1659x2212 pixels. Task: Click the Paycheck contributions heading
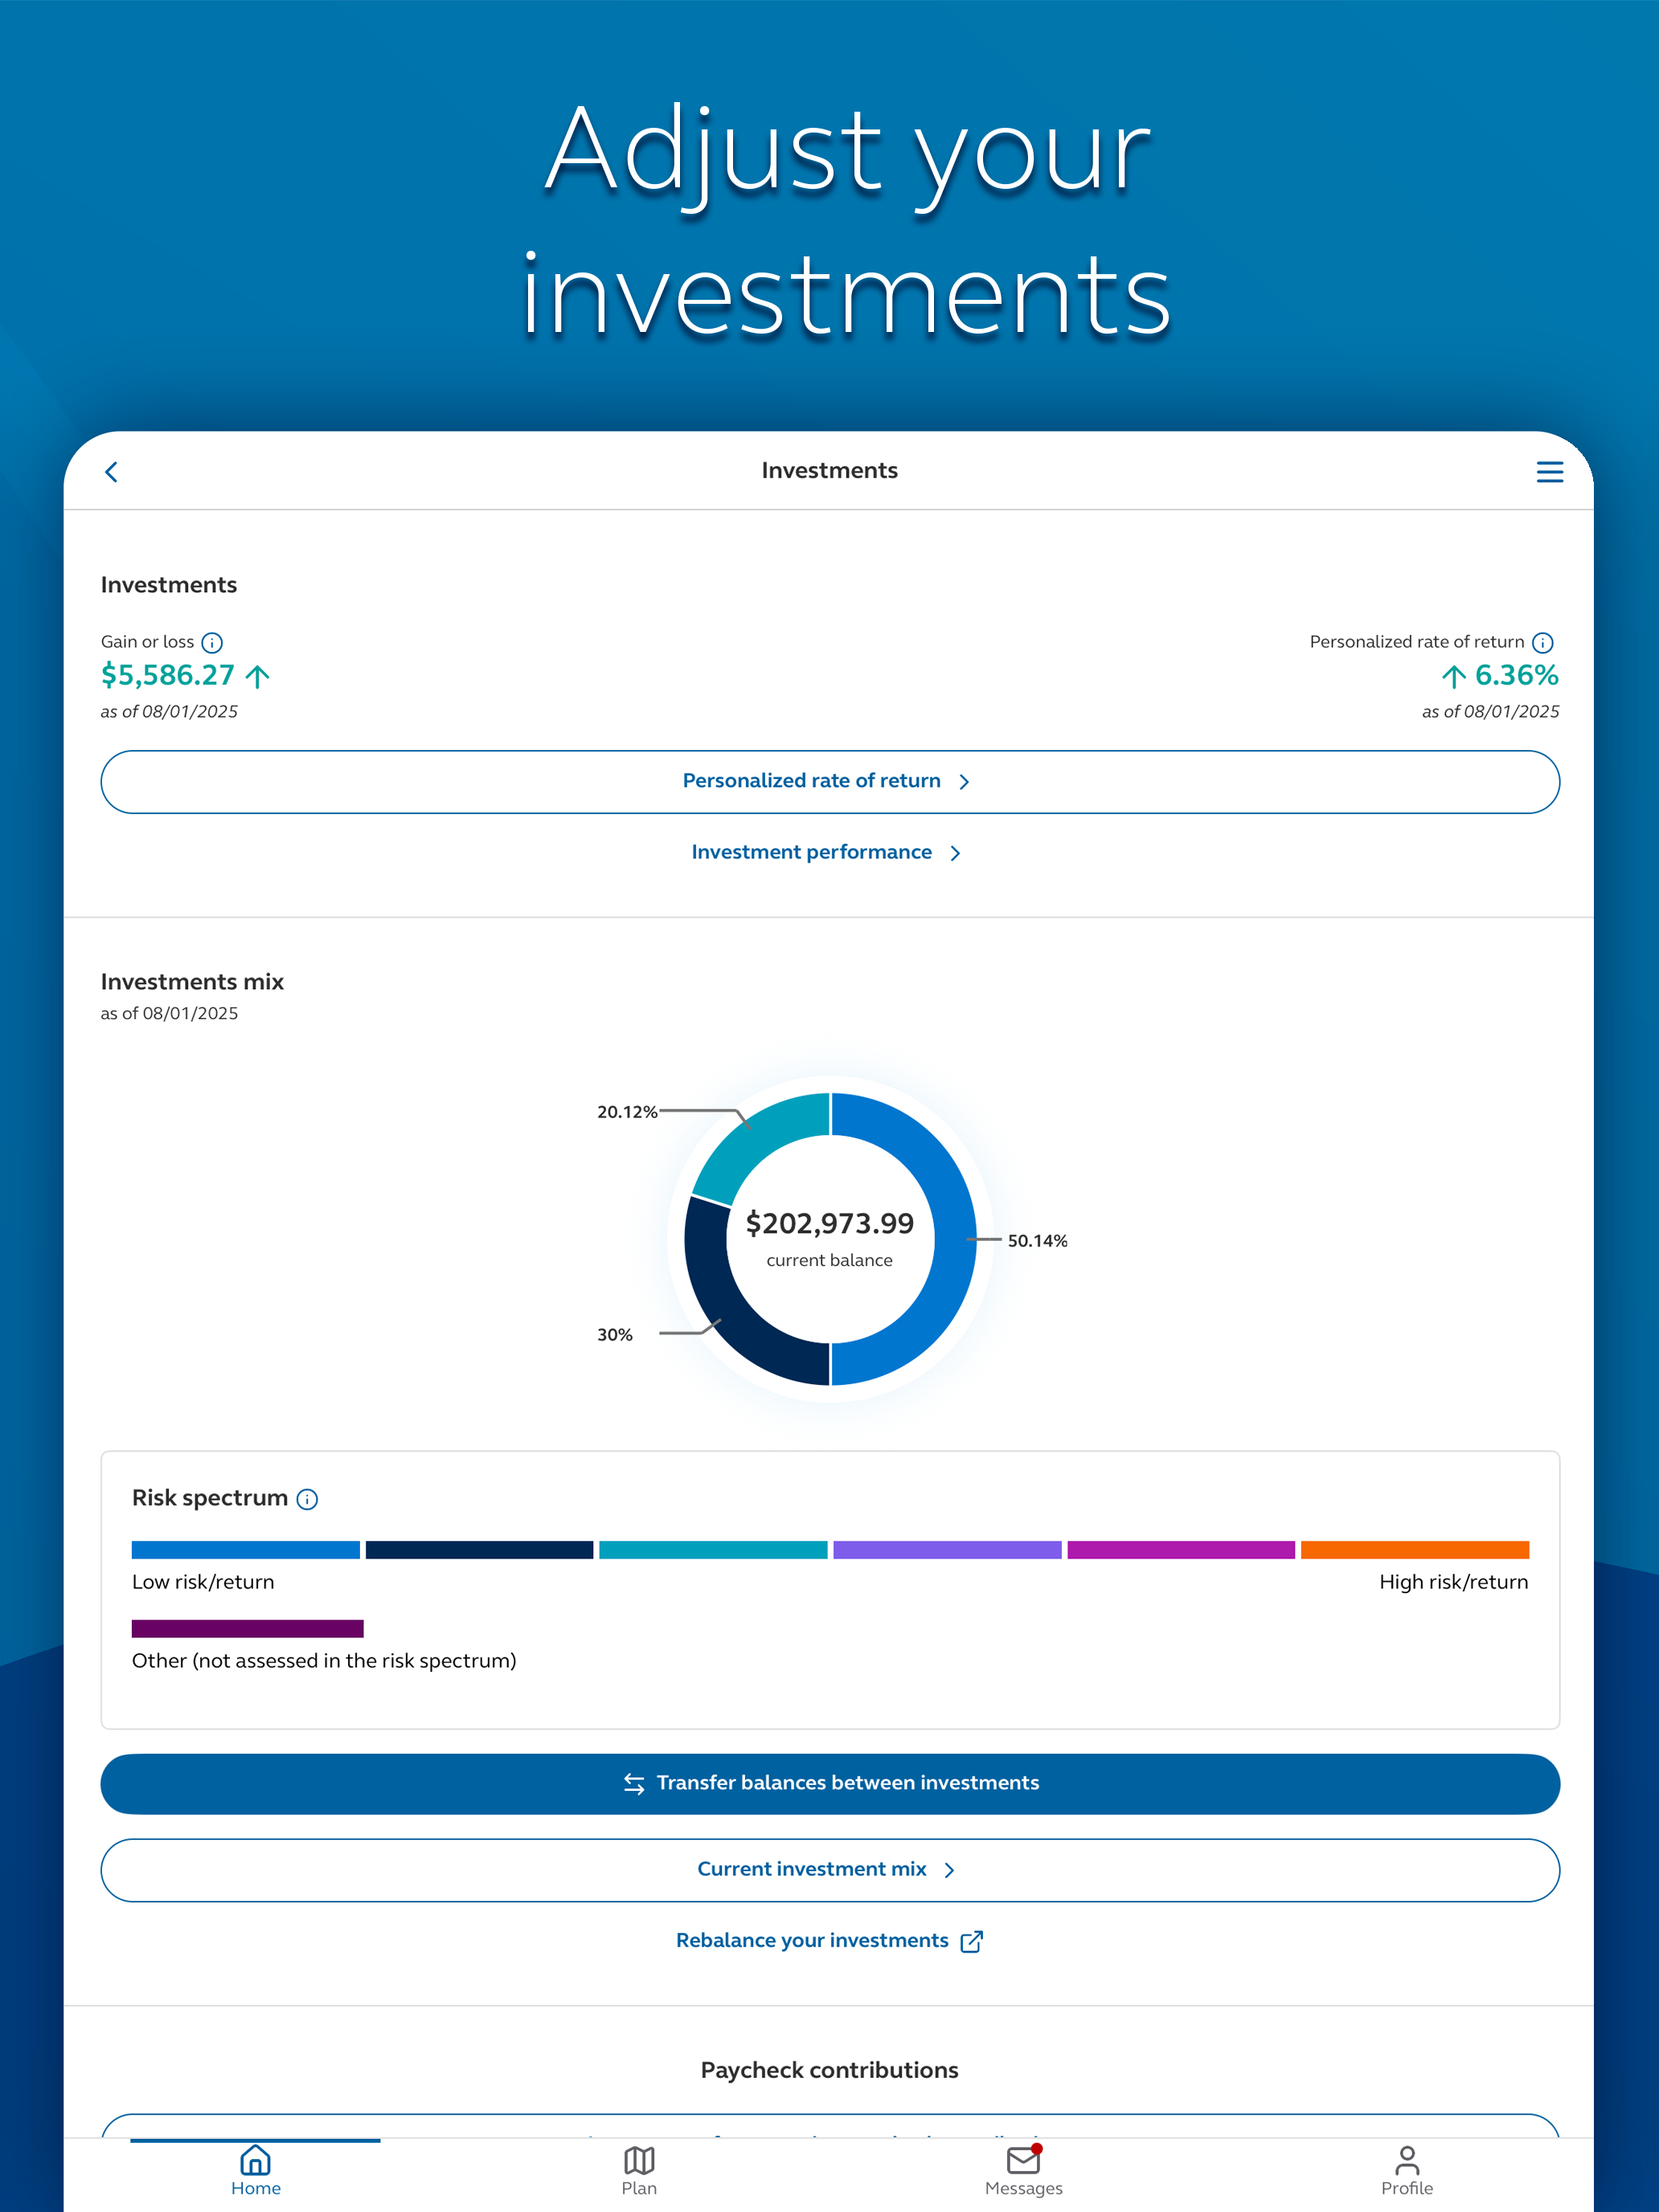click(x=830, y=2070)
